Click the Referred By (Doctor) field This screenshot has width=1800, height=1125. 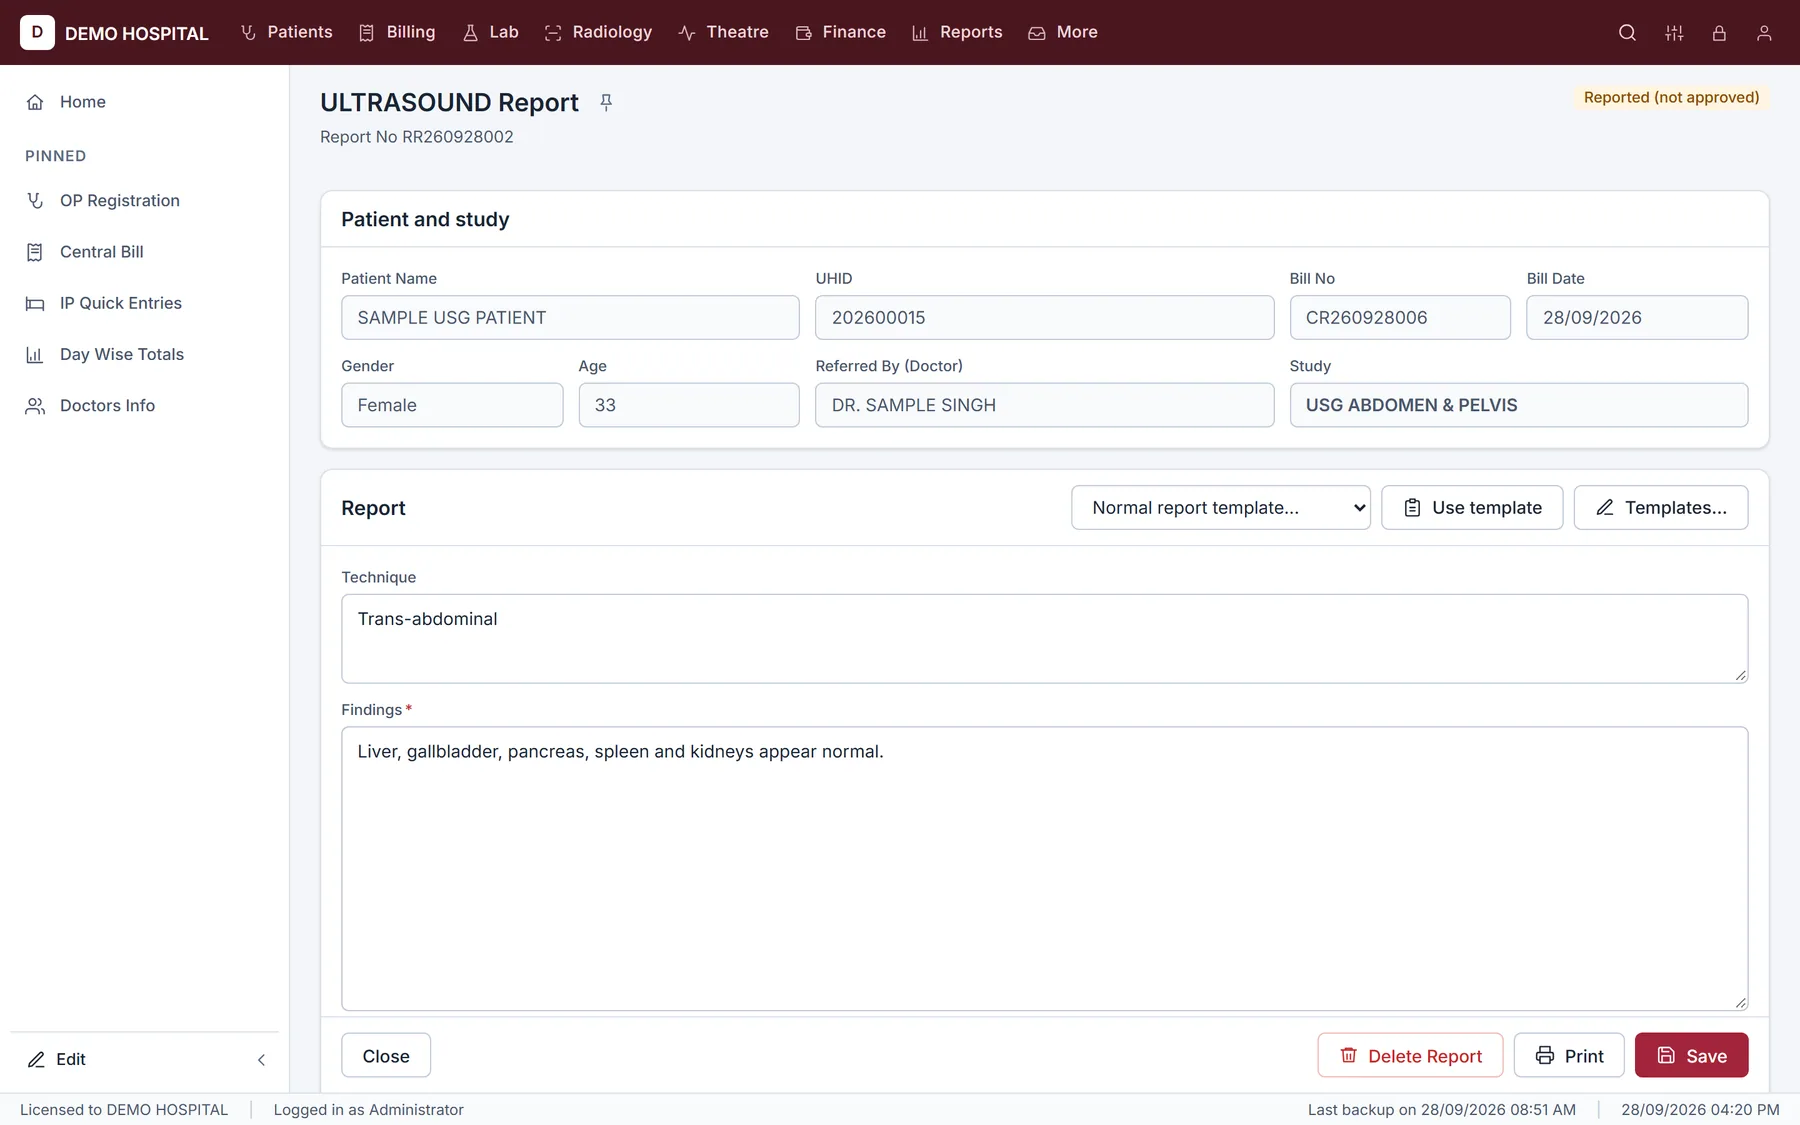(x=1045, y=405)
